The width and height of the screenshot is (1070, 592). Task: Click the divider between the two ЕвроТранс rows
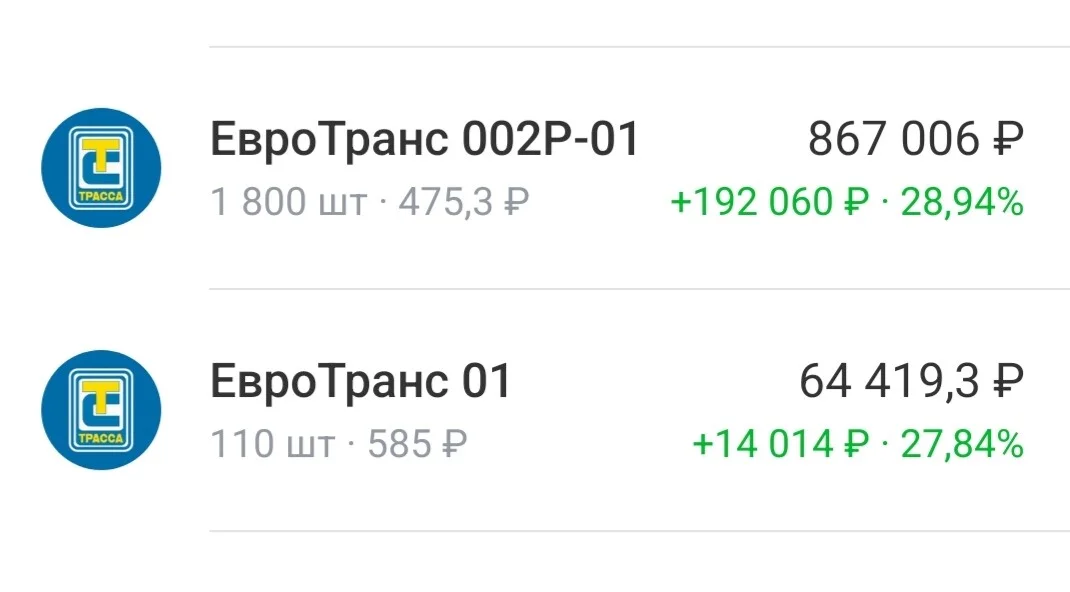point(639,288)
